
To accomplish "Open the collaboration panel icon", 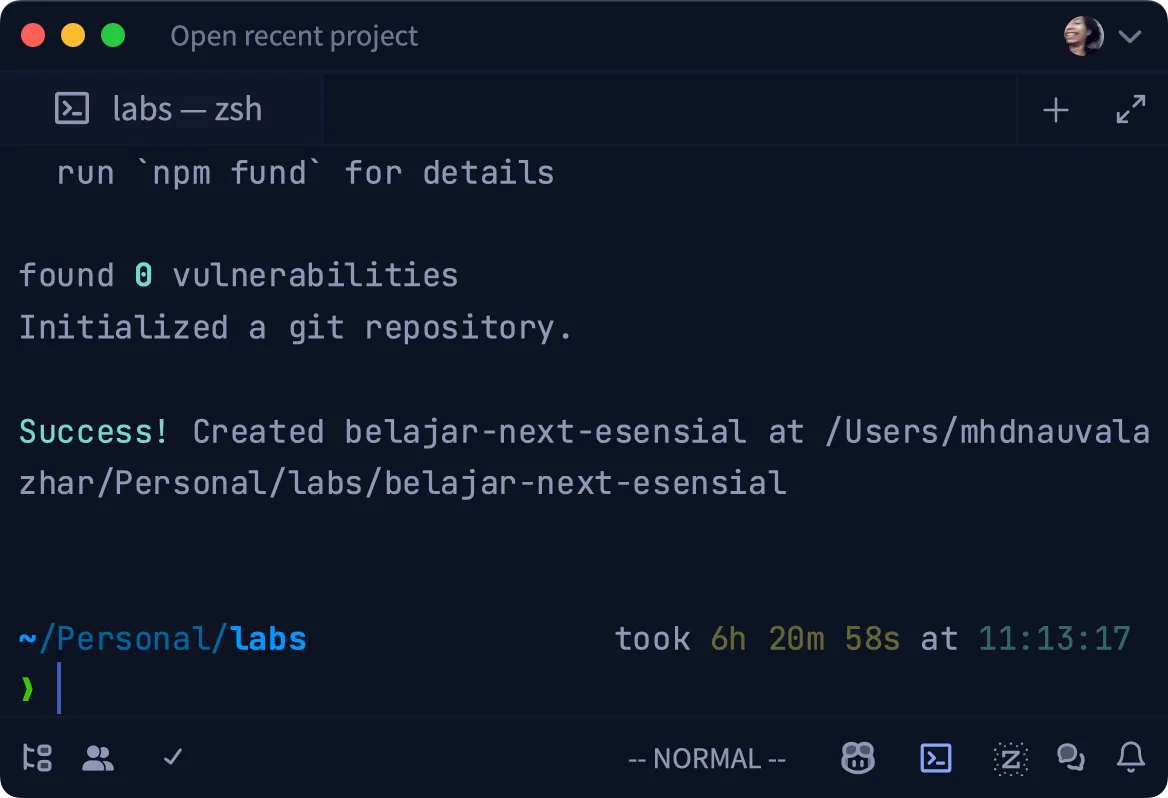I will coord(99,758).
